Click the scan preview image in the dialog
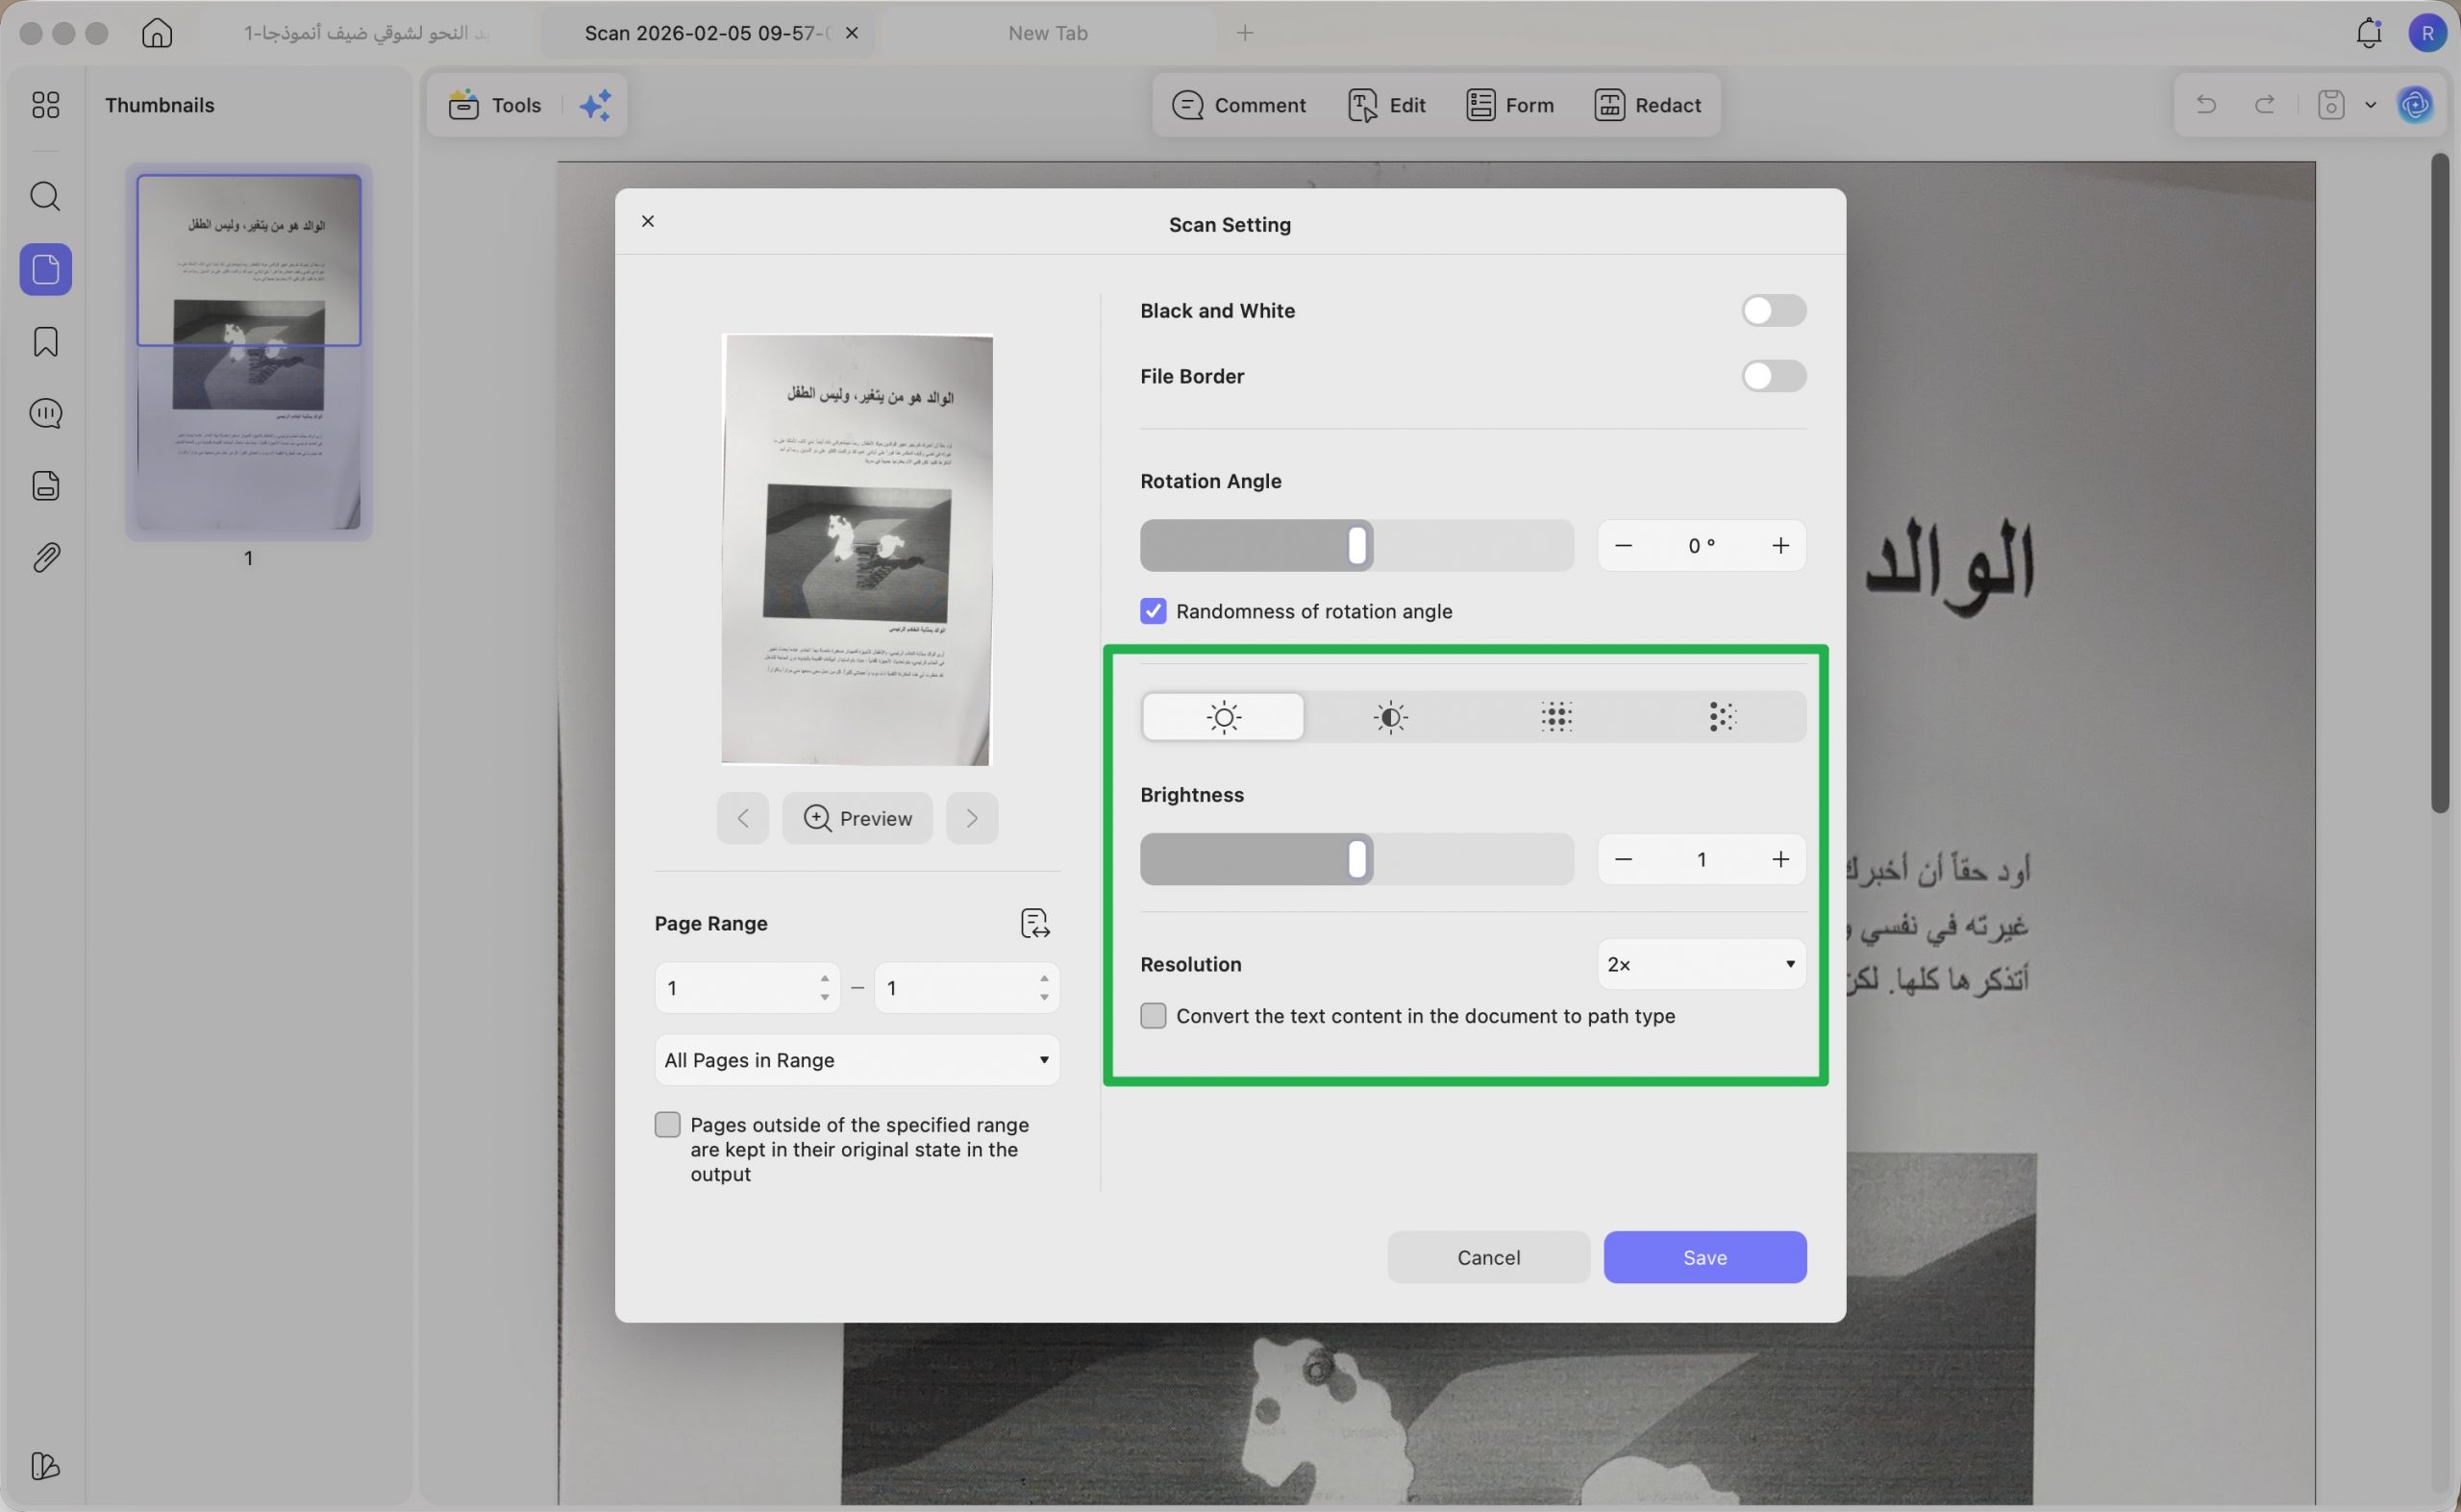Viewport: 2461px width, 1512px height. (x=857, y=550)
